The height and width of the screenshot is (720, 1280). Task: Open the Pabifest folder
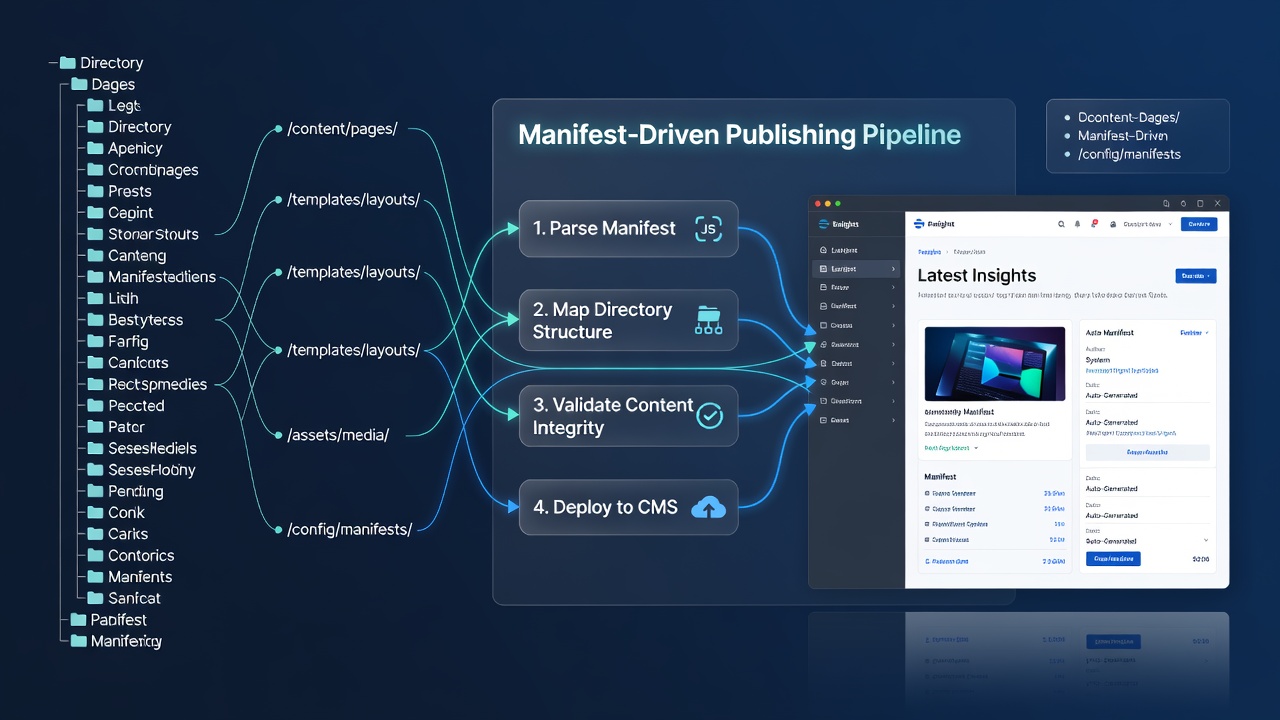109,620
